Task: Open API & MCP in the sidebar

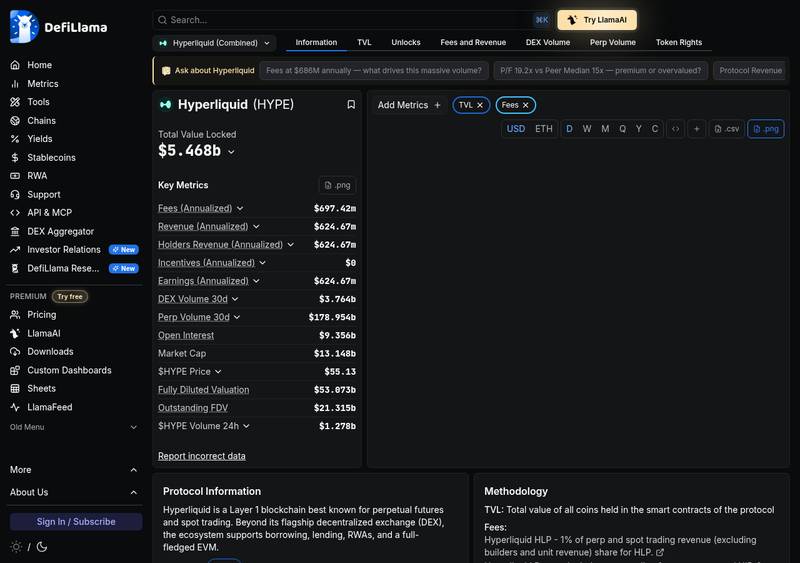Action: point(49,213)
